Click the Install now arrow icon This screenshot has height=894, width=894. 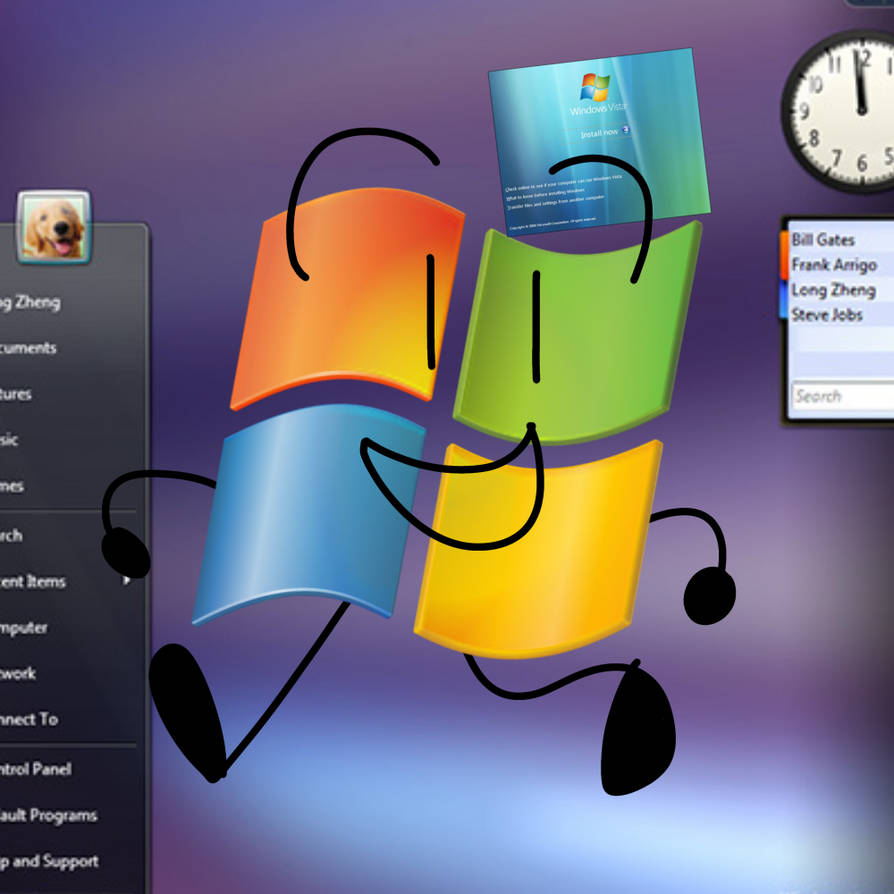click(625, 129)
